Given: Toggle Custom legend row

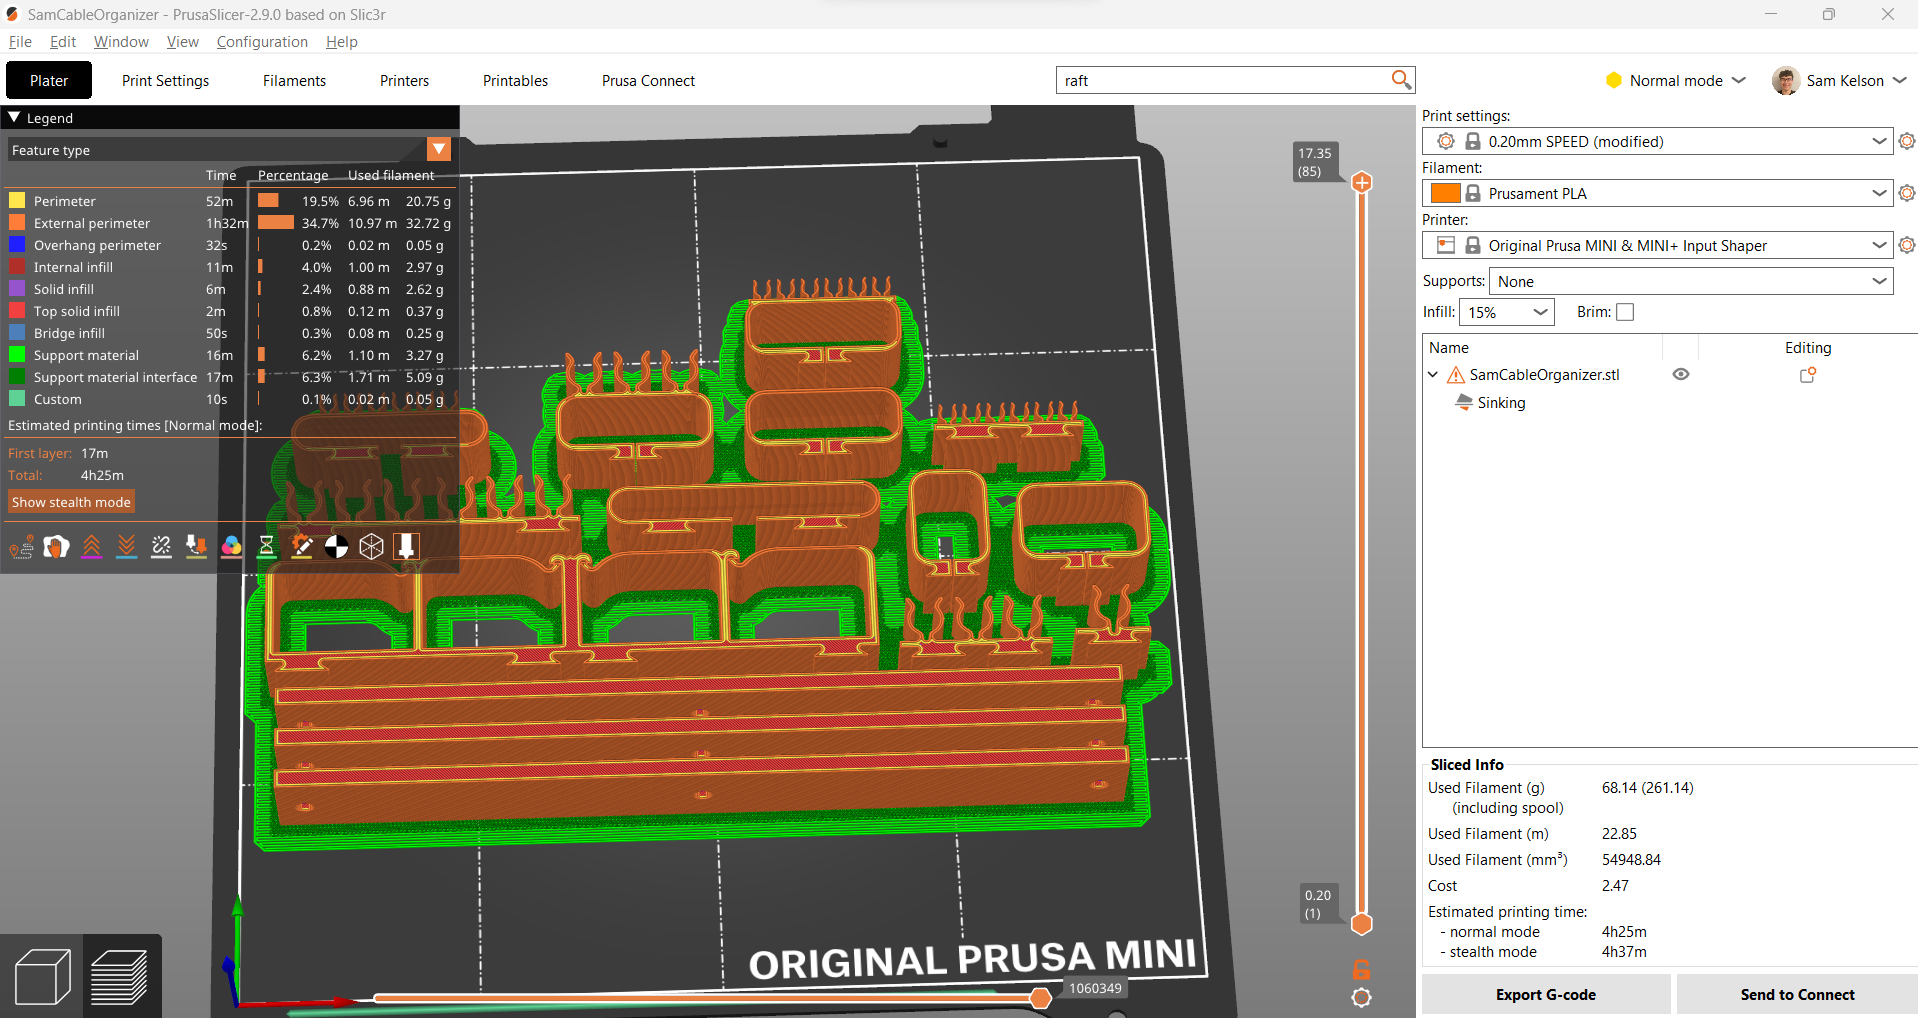Looking at the screenshot, I should 230,399.
